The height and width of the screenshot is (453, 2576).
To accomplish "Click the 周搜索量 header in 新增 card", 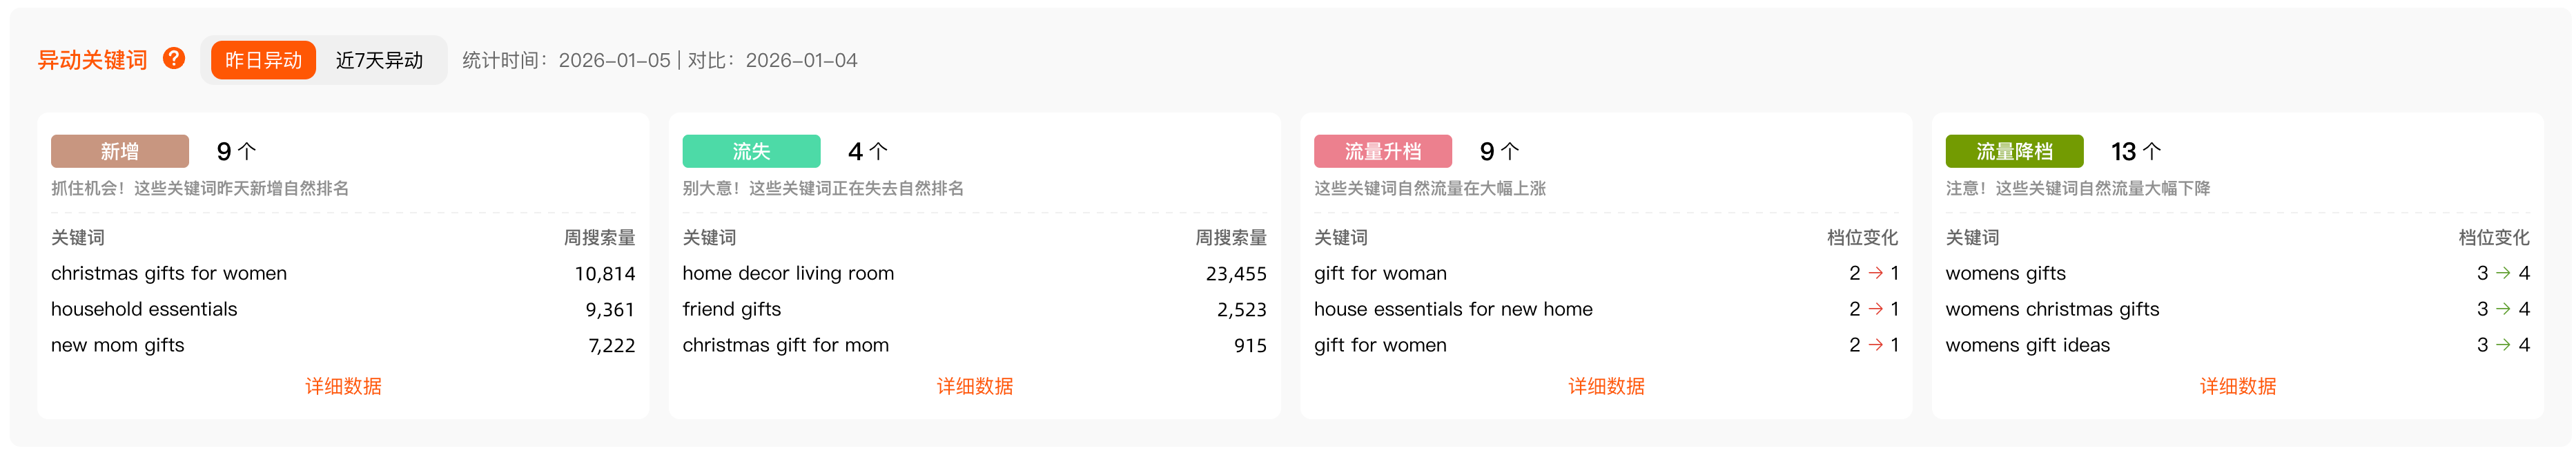I will pyautogui.click(x=599, y=237).
